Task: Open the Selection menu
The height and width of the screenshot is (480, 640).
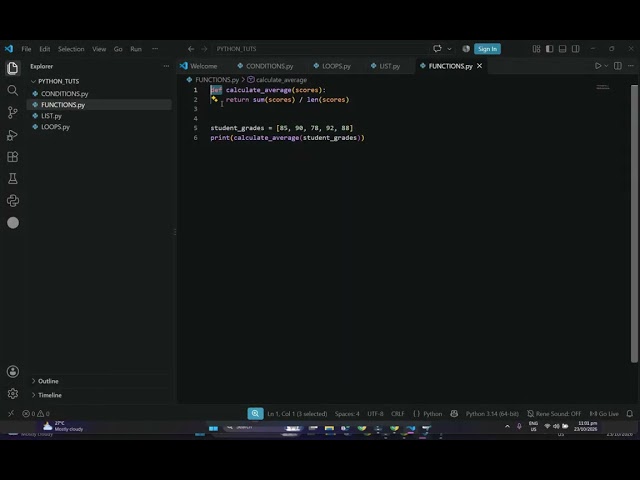Action: click(71, 49)
